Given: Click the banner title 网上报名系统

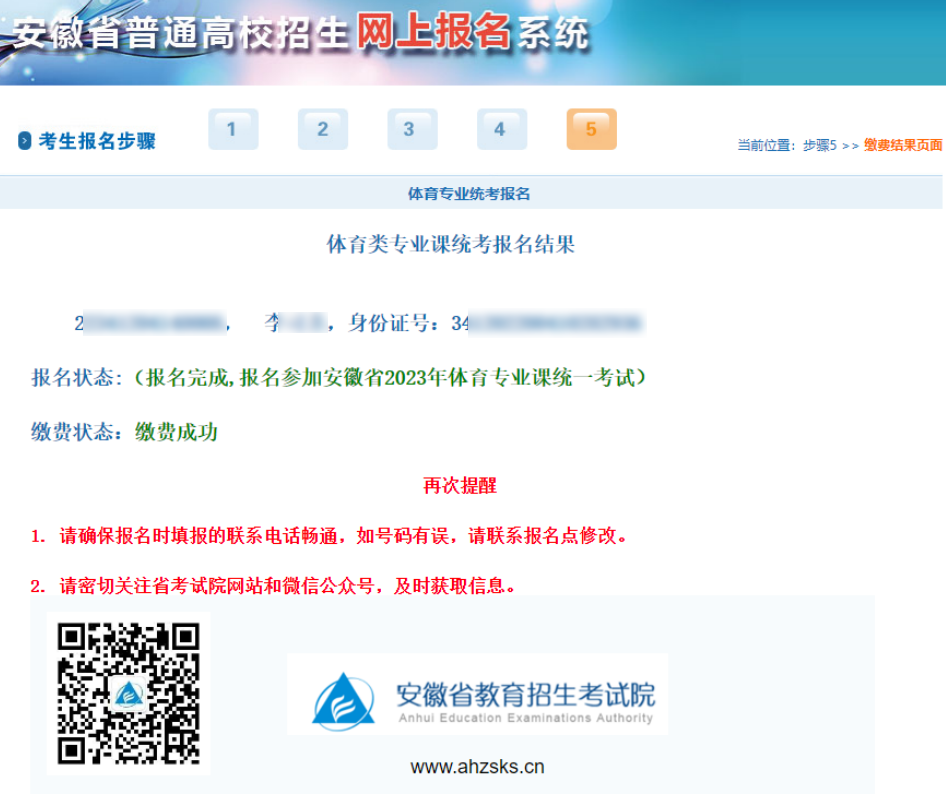Looking at the screenshot, I should pyautogui.click(x=470, y=35).
